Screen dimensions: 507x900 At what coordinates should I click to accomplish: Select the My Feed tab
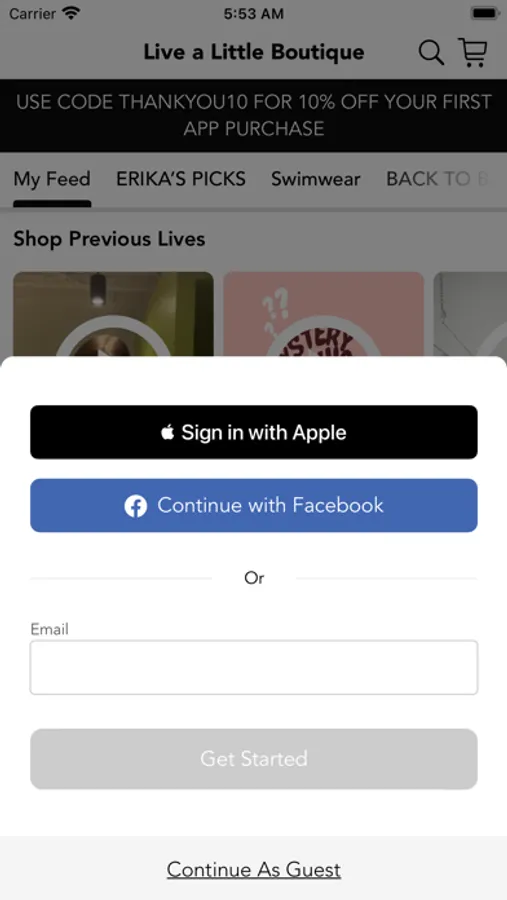[x=52, y=179]
